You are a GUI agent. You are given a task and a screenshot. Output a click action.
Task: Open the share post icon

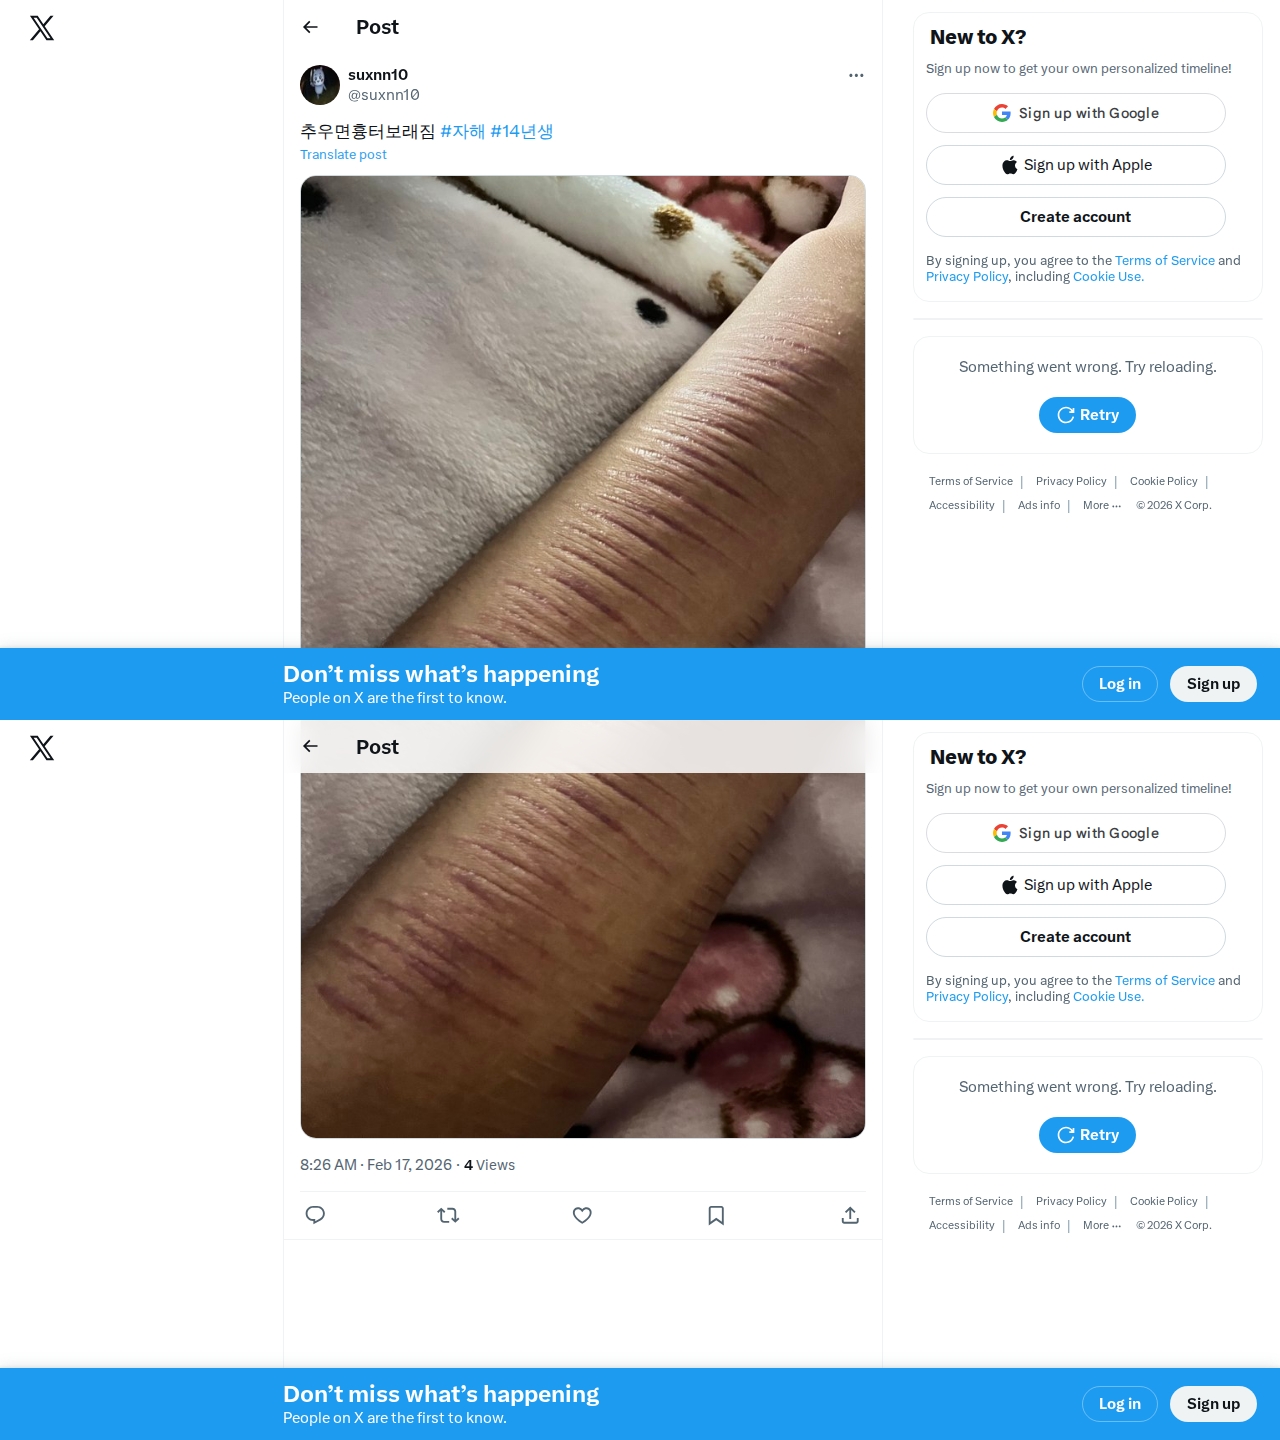coord(850,1215)
